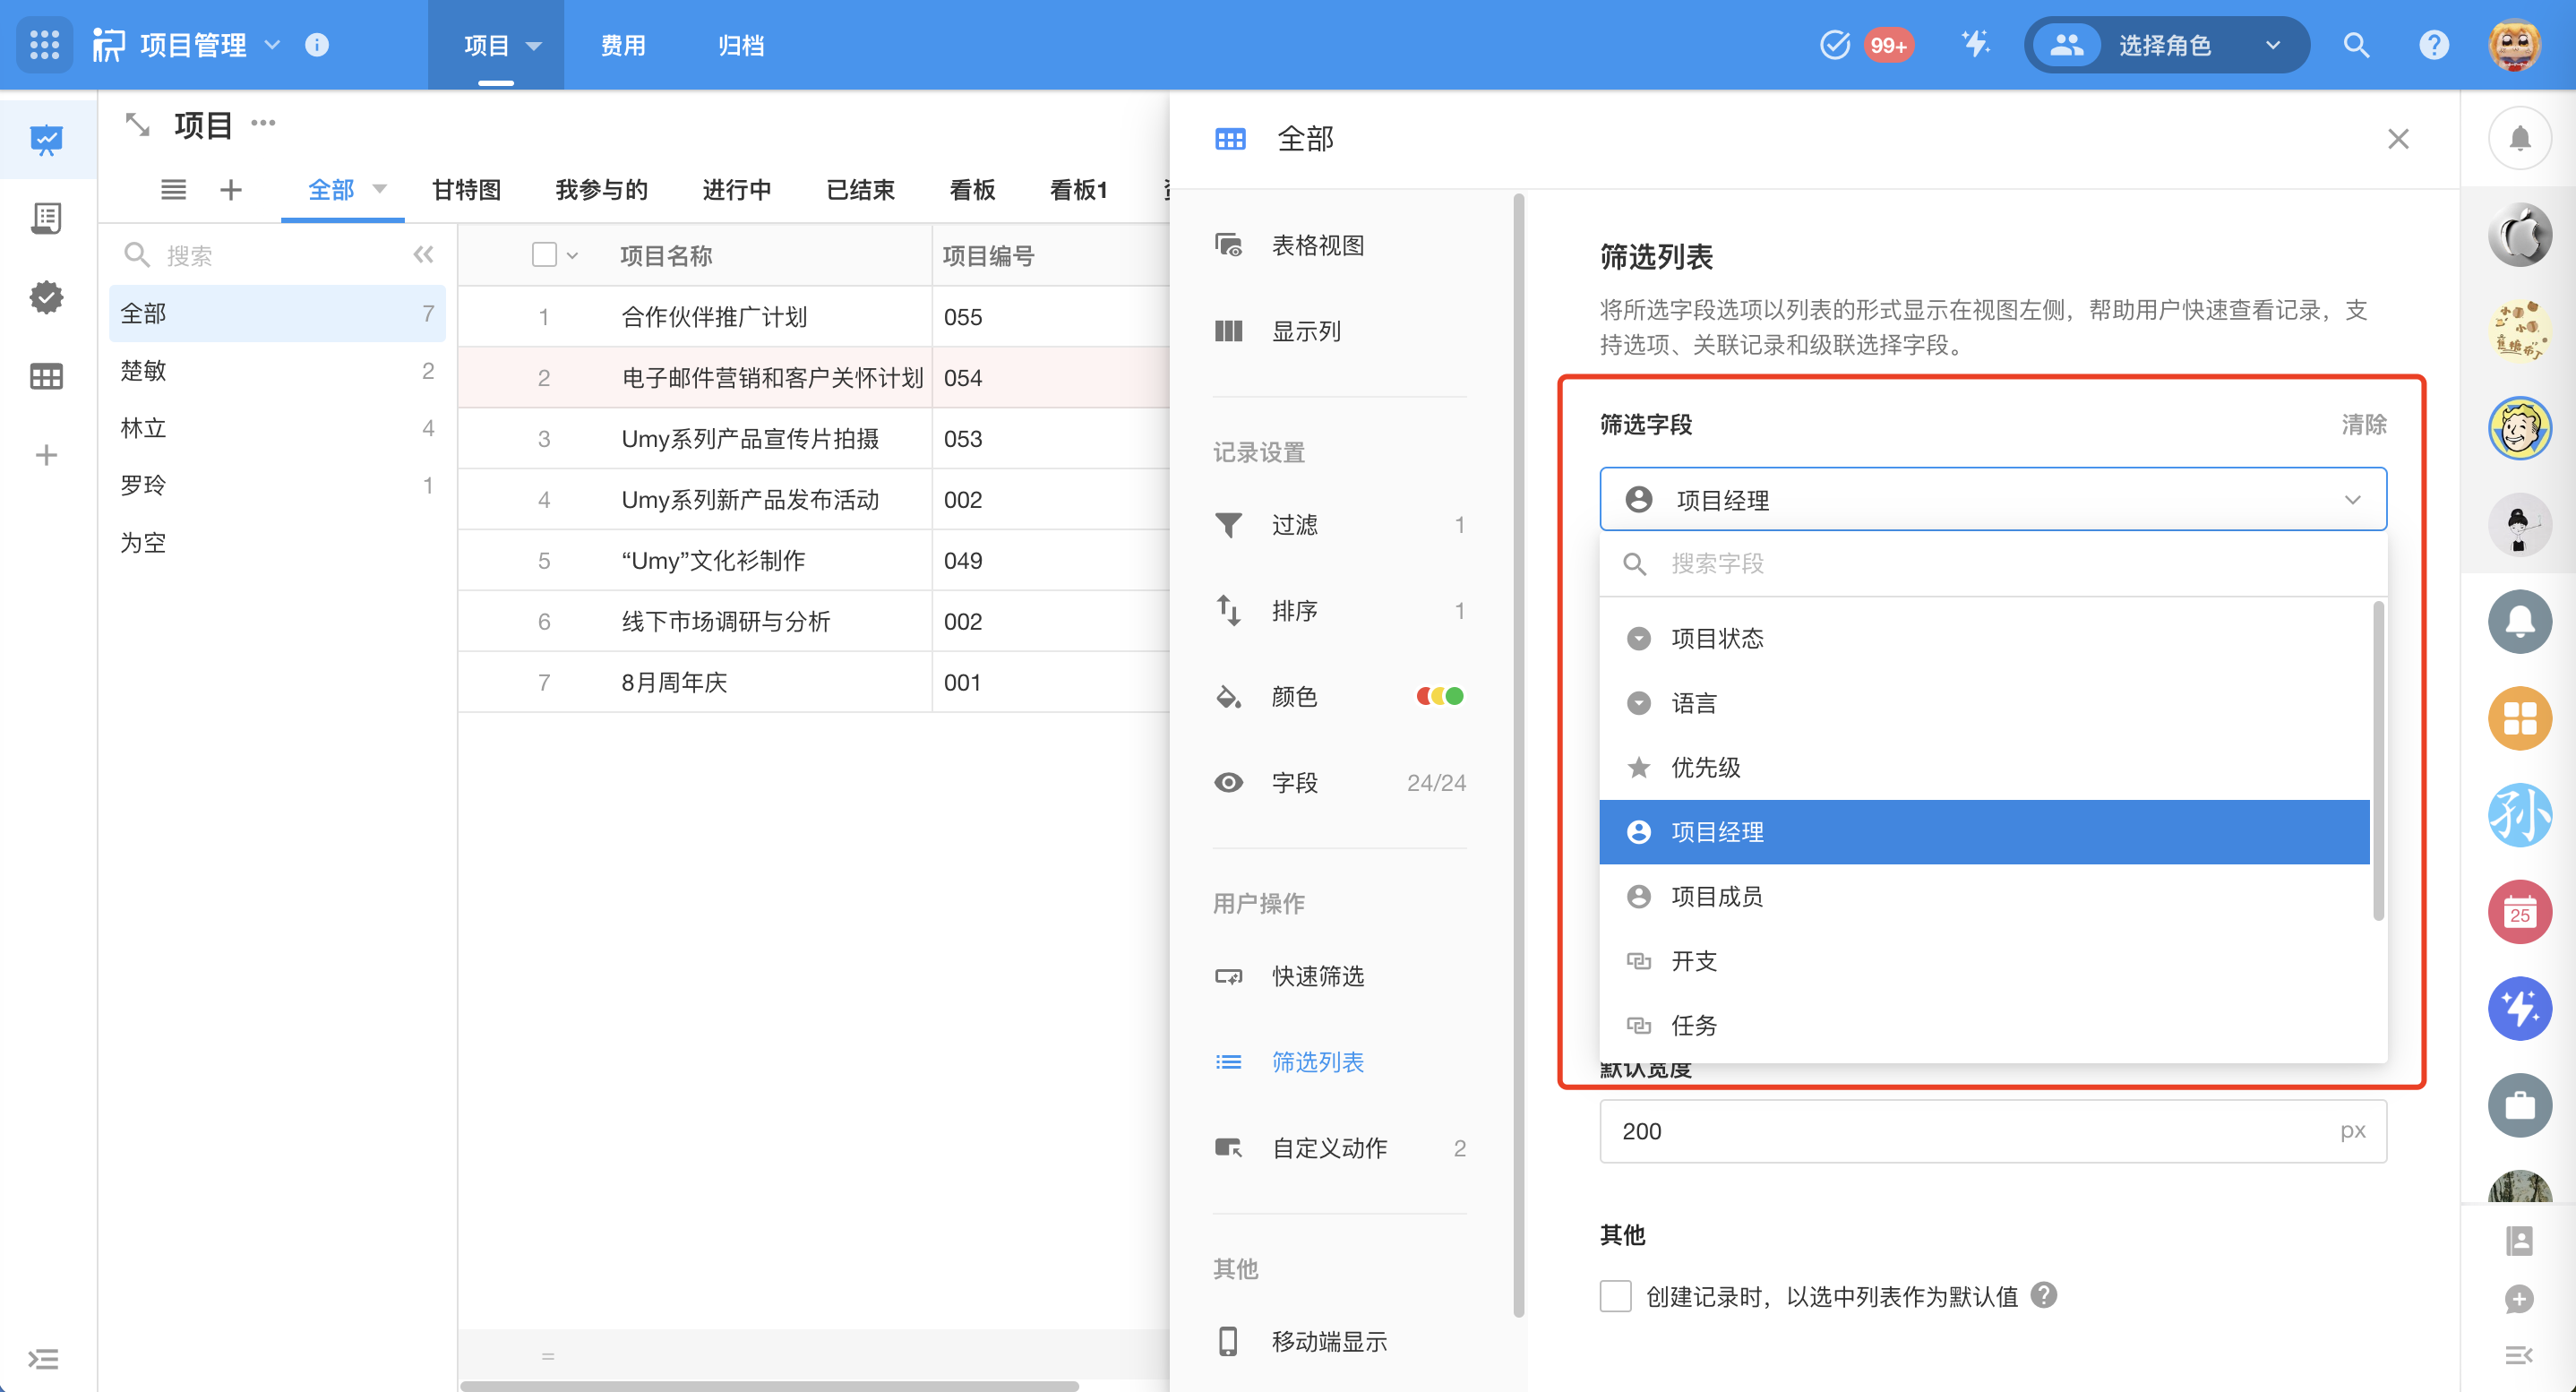Open 排序 settings in the panel menu
This screenshot has width=2576, height=1392.
click(x=1340, y=611)
